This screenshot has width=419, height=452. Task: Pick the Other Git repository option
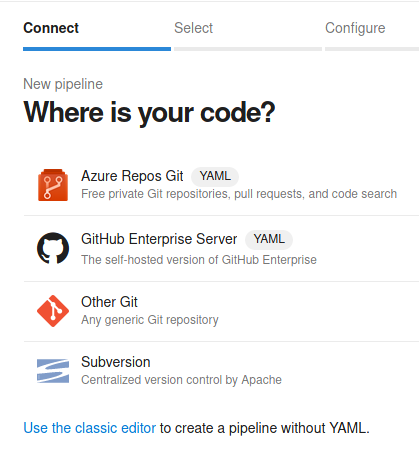click(221, 311)
